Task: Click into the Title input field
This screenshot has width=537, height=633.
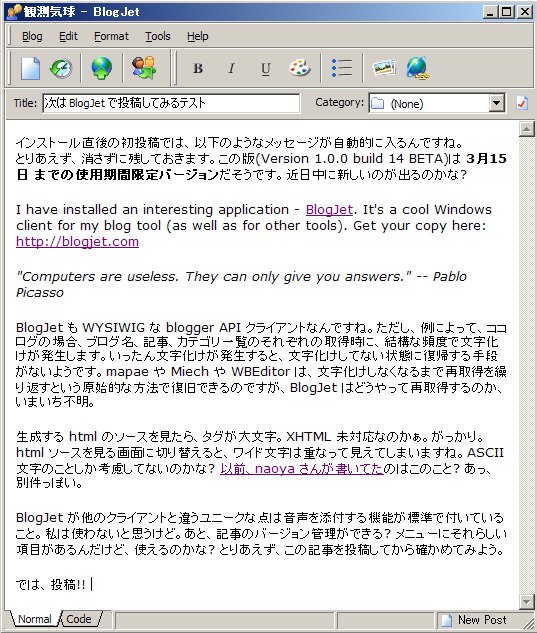Action: click(171, 103)
